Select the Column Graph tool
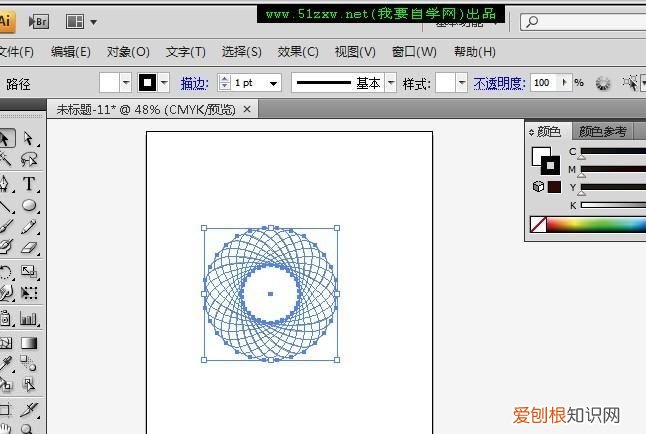The image size is (646, 434). point(29,318)
